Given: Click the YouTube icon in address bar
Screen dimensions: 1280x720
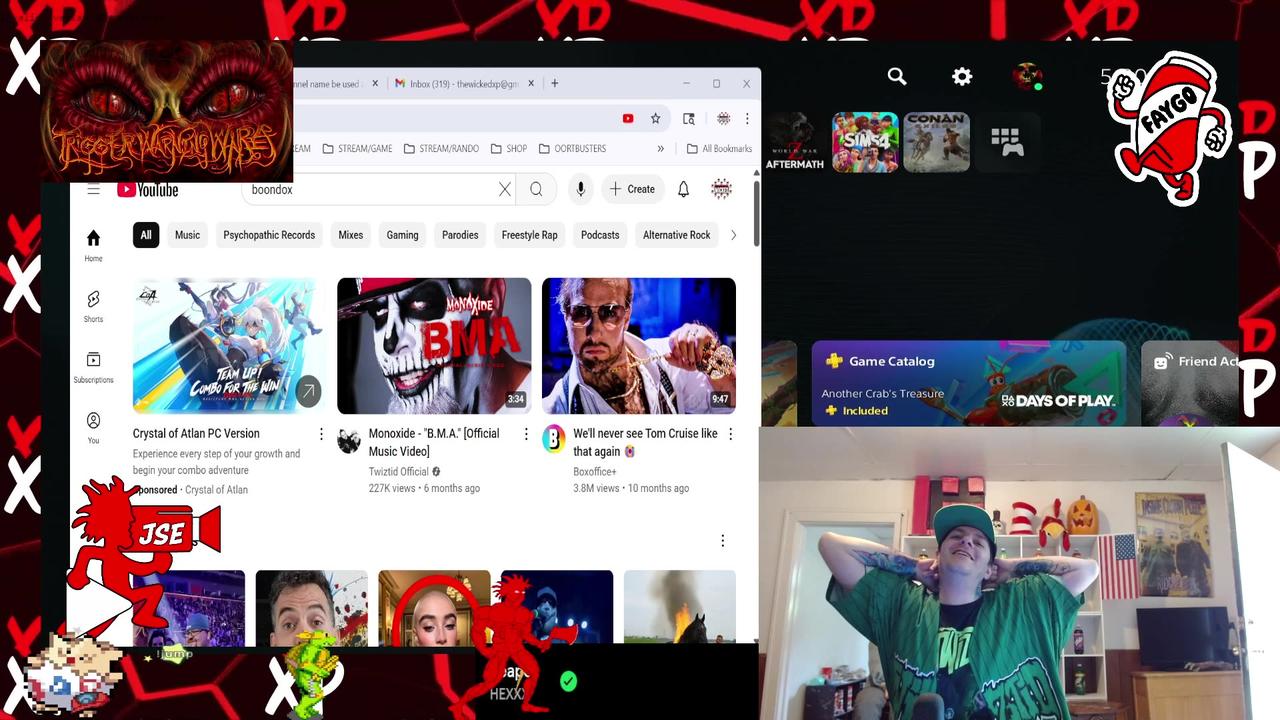Looking at the screenshot, I should point(628,118).
